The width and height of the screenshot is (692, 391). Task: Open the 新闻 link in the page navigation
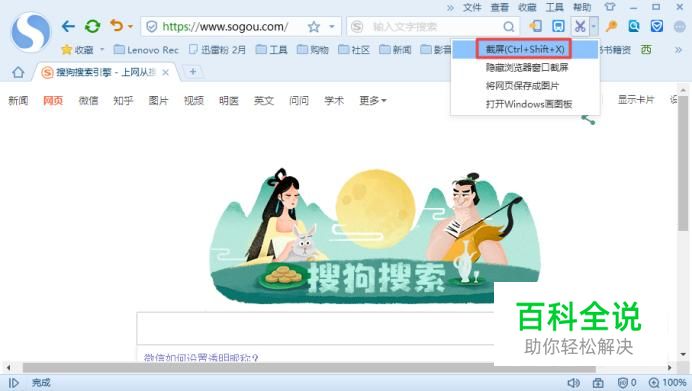pos(18,101)
